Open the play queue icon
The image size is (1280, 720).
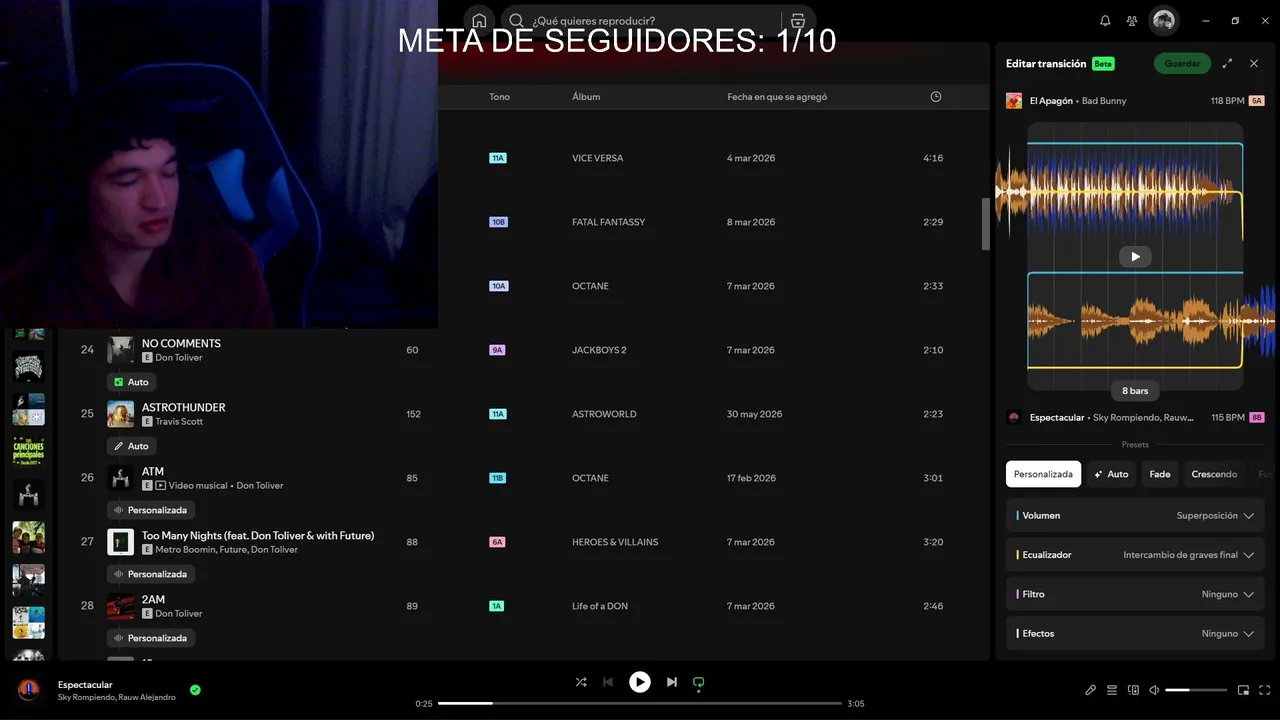(x=1112, y=690)
